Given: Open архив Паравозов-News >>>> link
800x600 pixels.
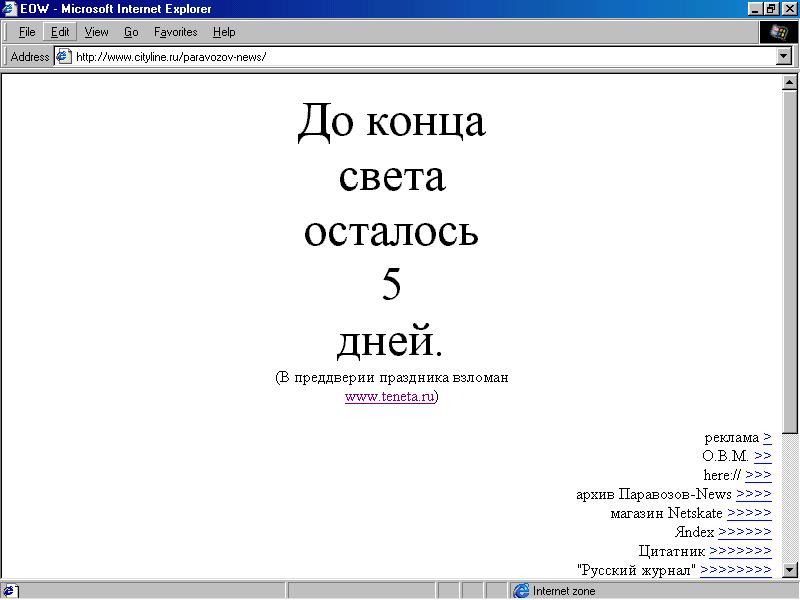Looking at the screenshot, I should point(754,494).
